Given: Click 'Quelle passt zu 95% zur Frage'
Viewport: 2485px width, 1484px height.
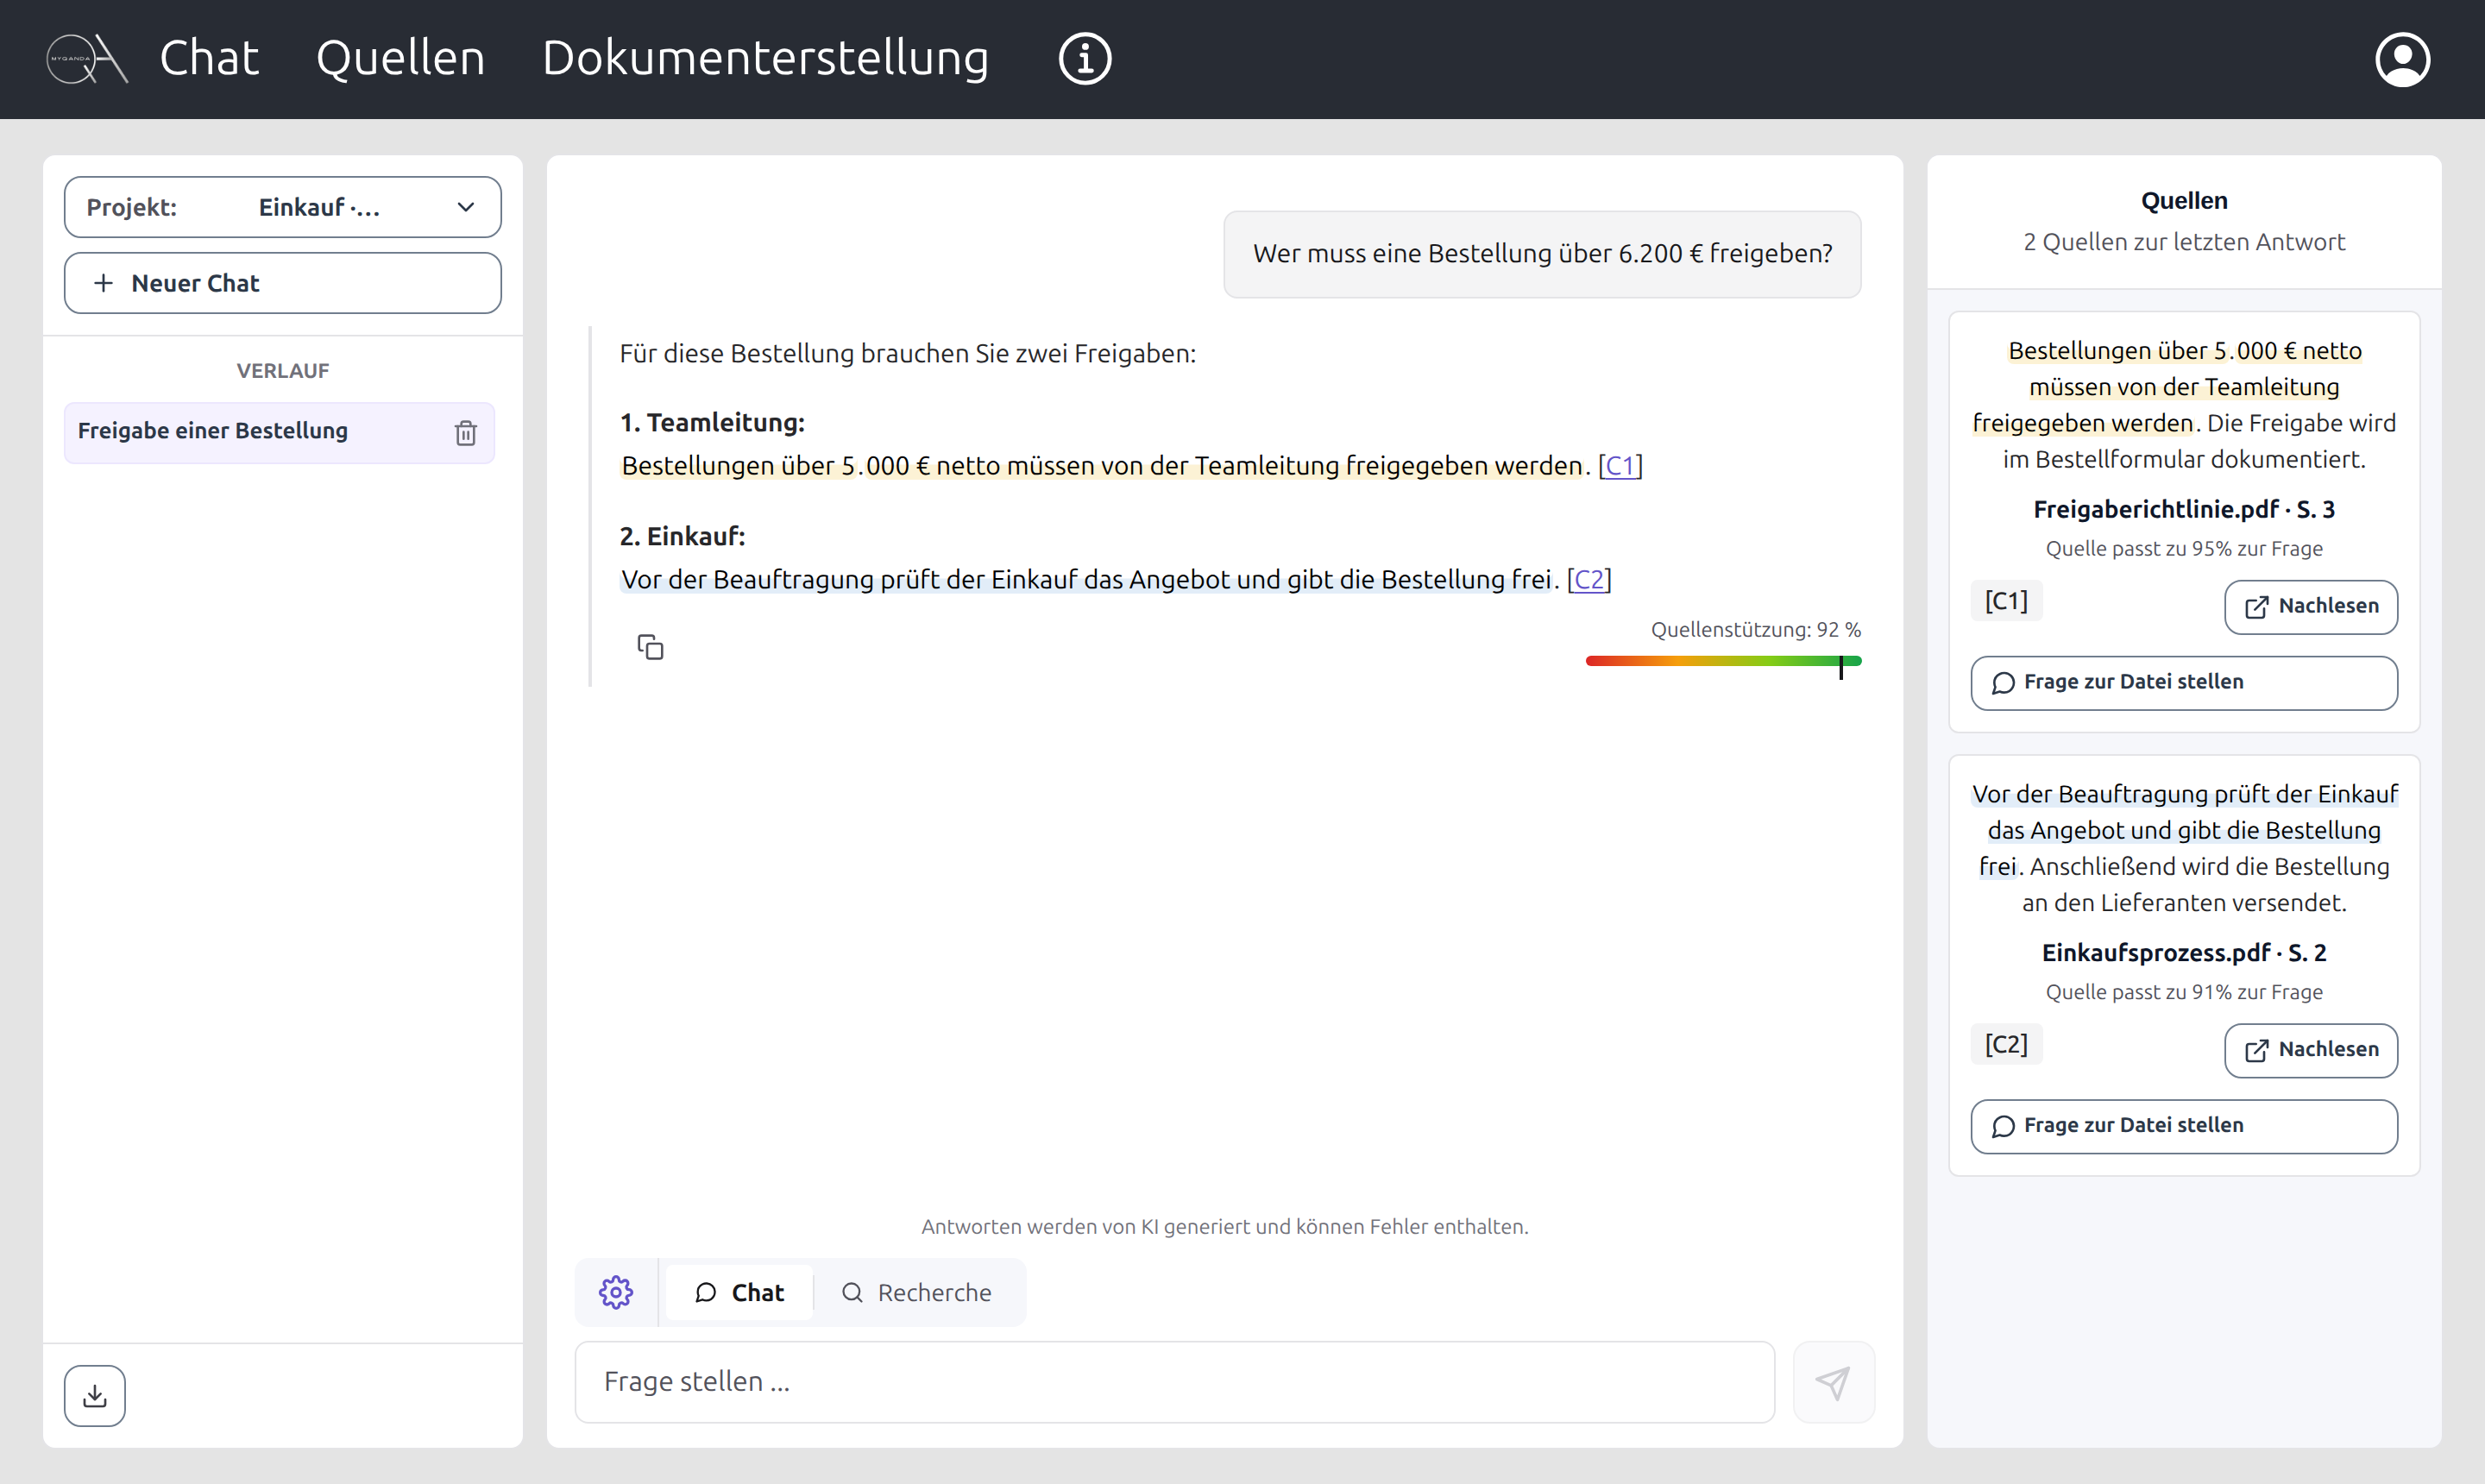Looking at the screenshot, I should 2184,548.
